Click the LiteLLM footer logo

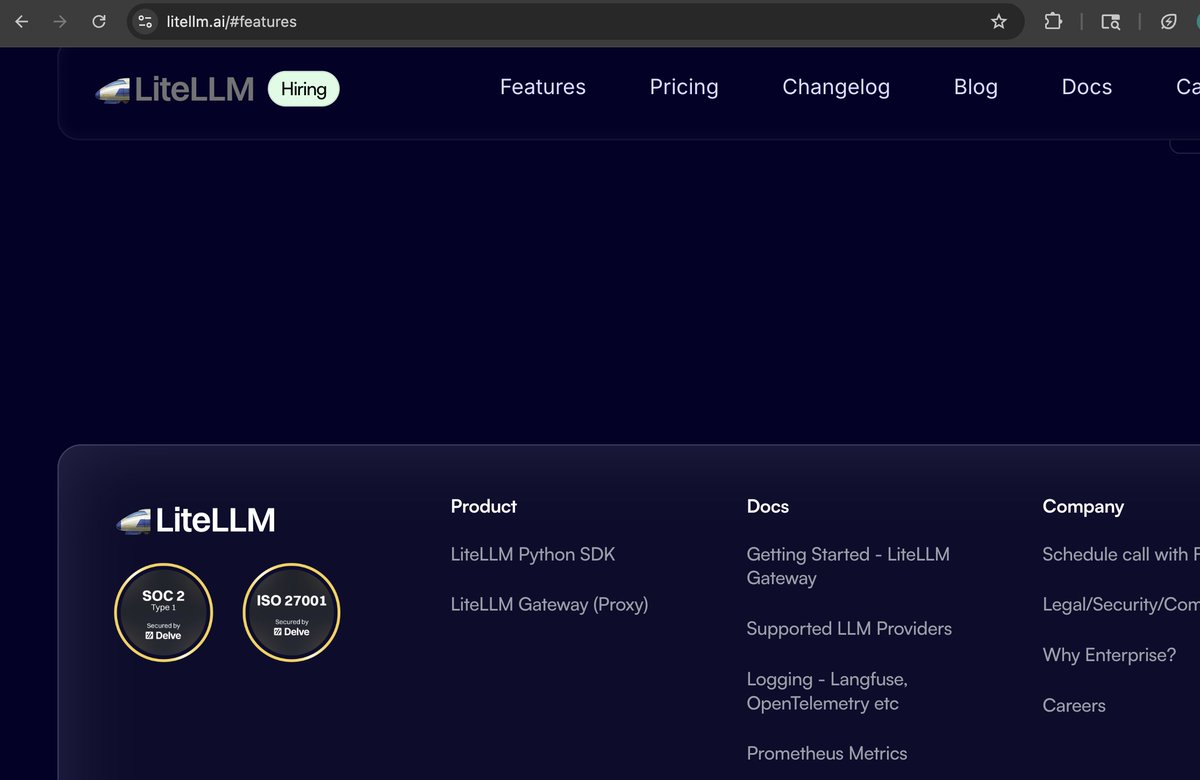coord(196,520)
